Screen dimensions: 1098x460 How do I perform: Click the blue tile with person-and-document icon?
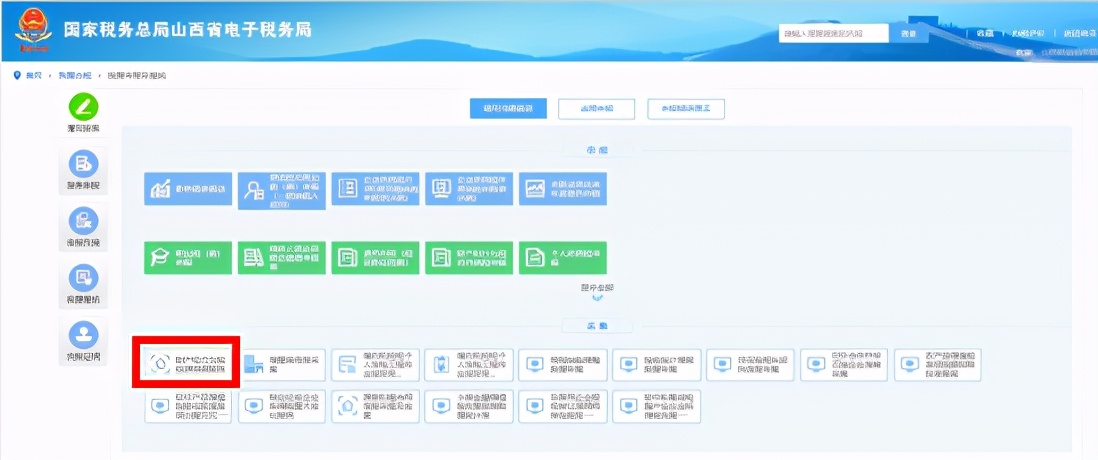click(282, 188)
